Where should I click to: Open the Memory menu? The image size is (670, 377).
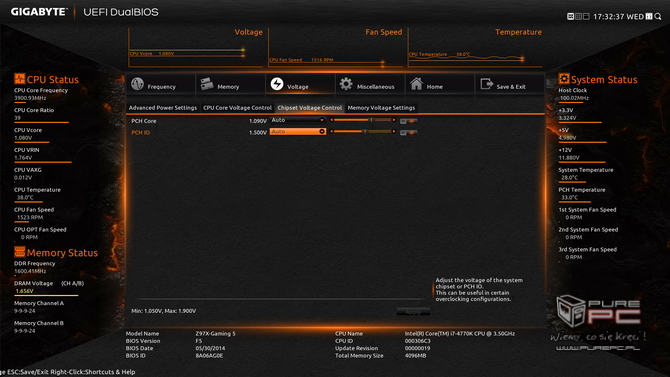pyautogui.click(x=230, y=84)
